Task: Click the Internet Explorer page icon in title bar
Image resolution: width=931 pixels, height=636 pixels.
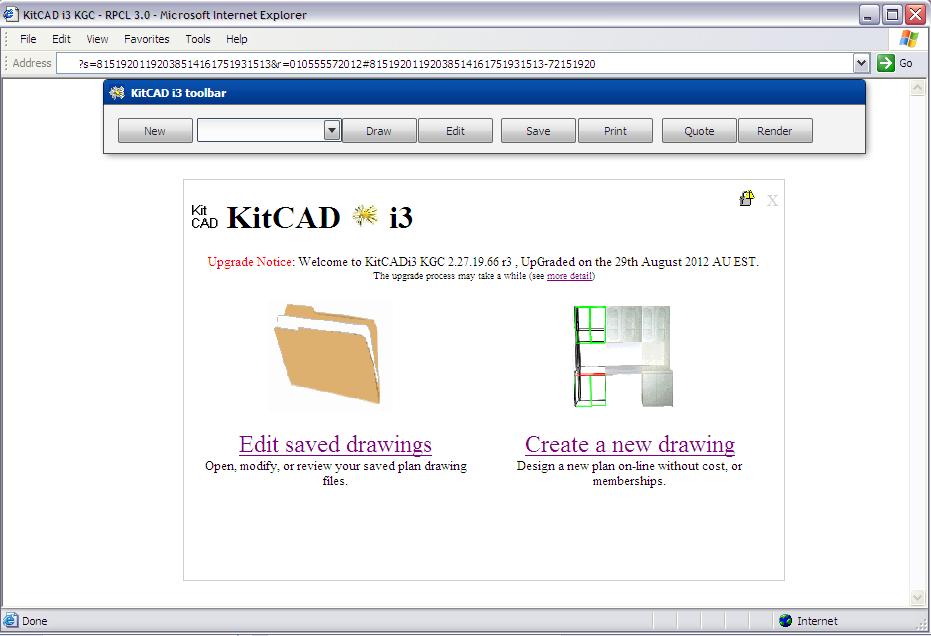Action: click(10, 14)
